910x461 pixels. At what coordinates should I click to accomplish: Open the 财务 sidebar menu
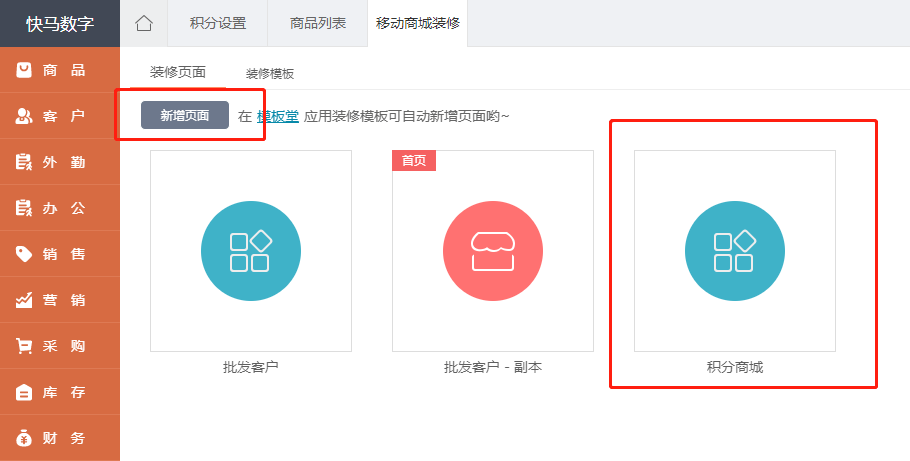point(60,438)
